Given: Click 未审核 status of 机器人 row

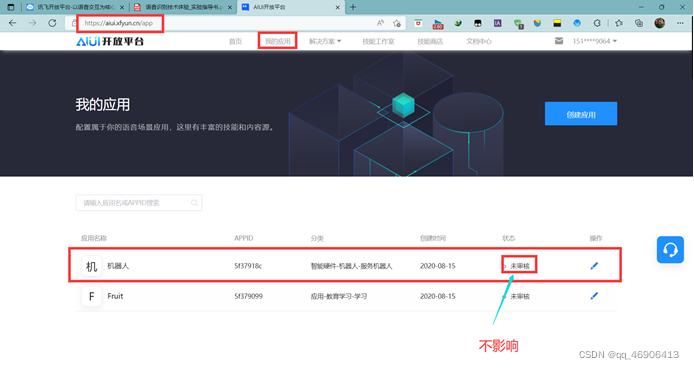Looking at the screenshot, I should point(520,266).
